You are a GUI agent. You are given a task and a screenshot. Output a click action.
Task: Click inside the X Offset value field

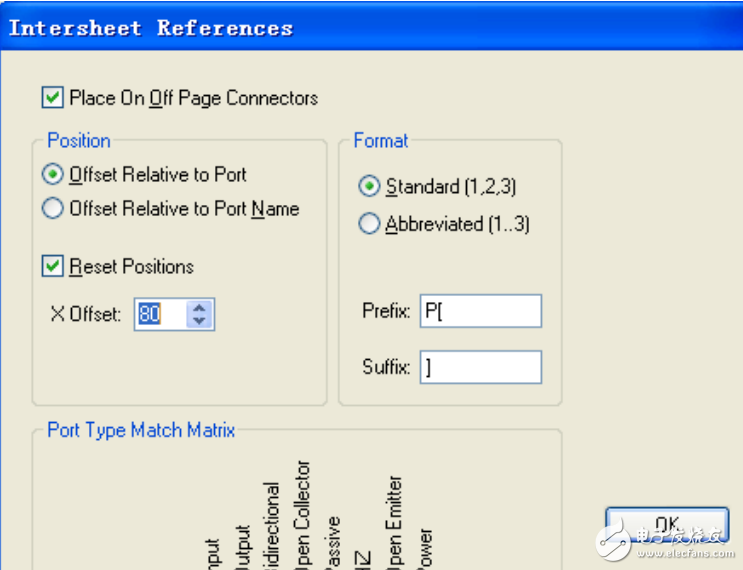[x=160, y=315]
